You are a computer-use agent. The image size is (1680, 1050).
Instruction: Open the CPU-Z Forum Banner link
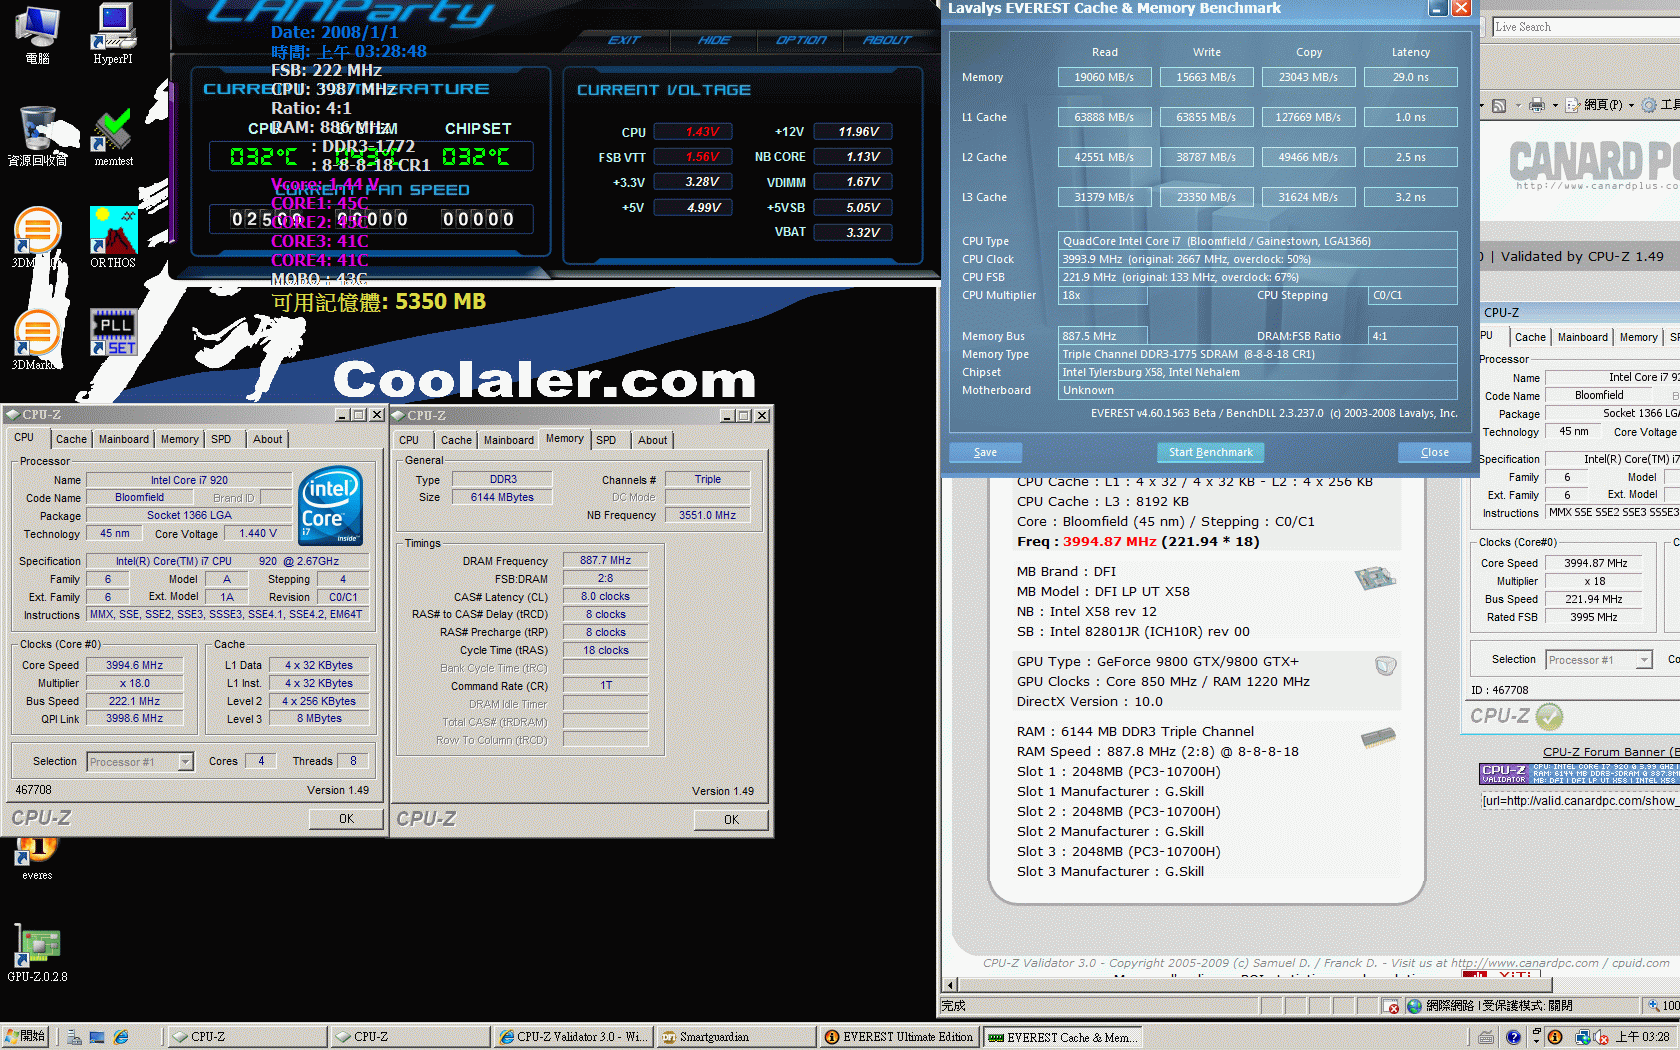click(1610, 752)
